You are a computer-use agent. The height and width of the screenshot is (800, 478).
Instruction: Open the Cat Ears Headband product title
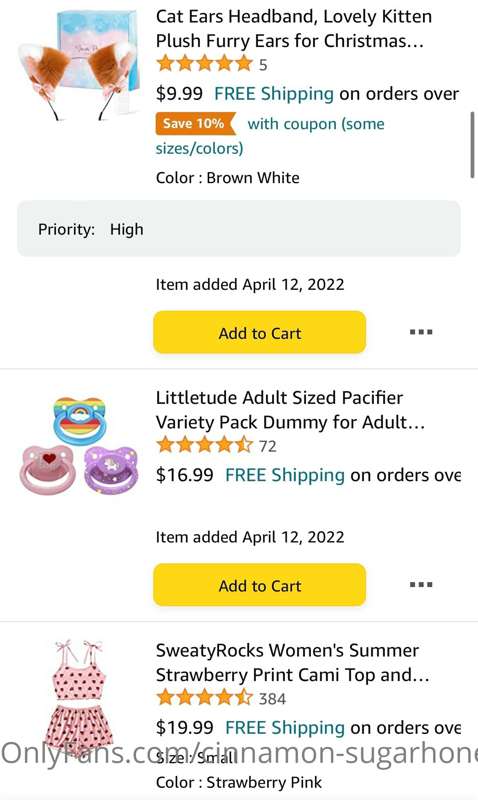[294, 29]
